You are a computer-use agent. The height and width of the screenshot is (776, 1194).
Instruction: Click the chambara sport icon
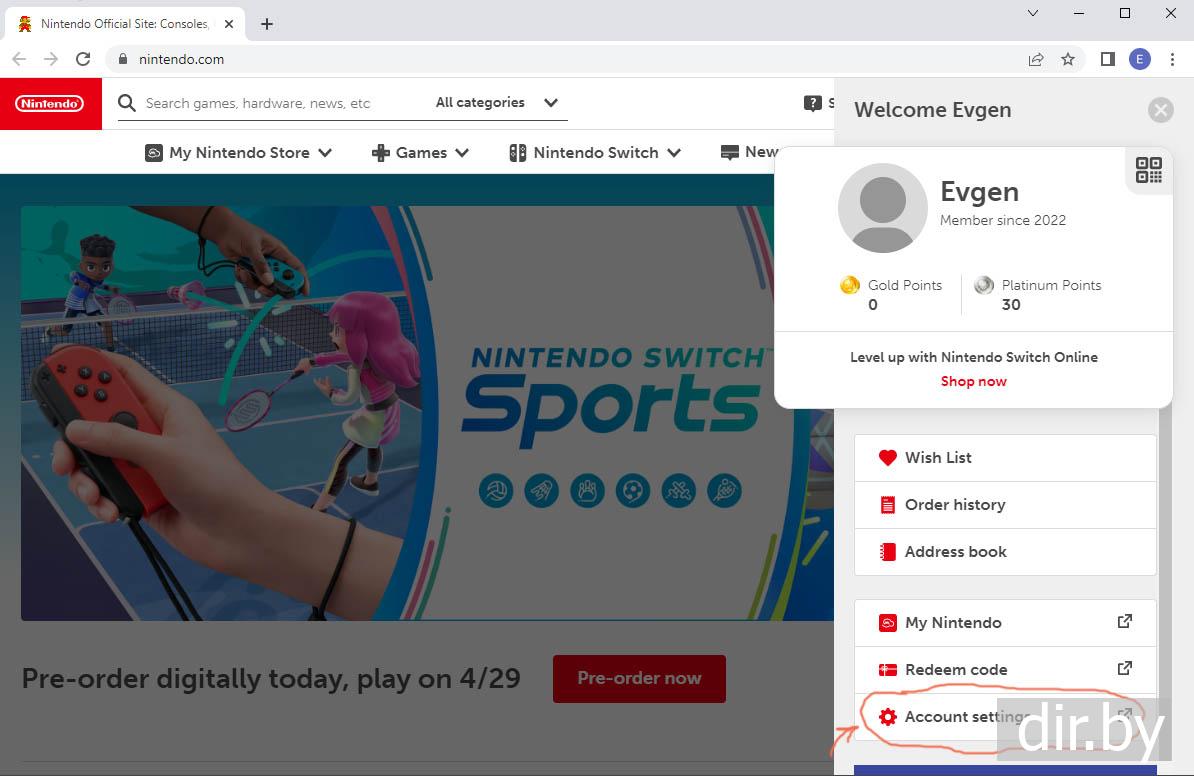(678, 491)
